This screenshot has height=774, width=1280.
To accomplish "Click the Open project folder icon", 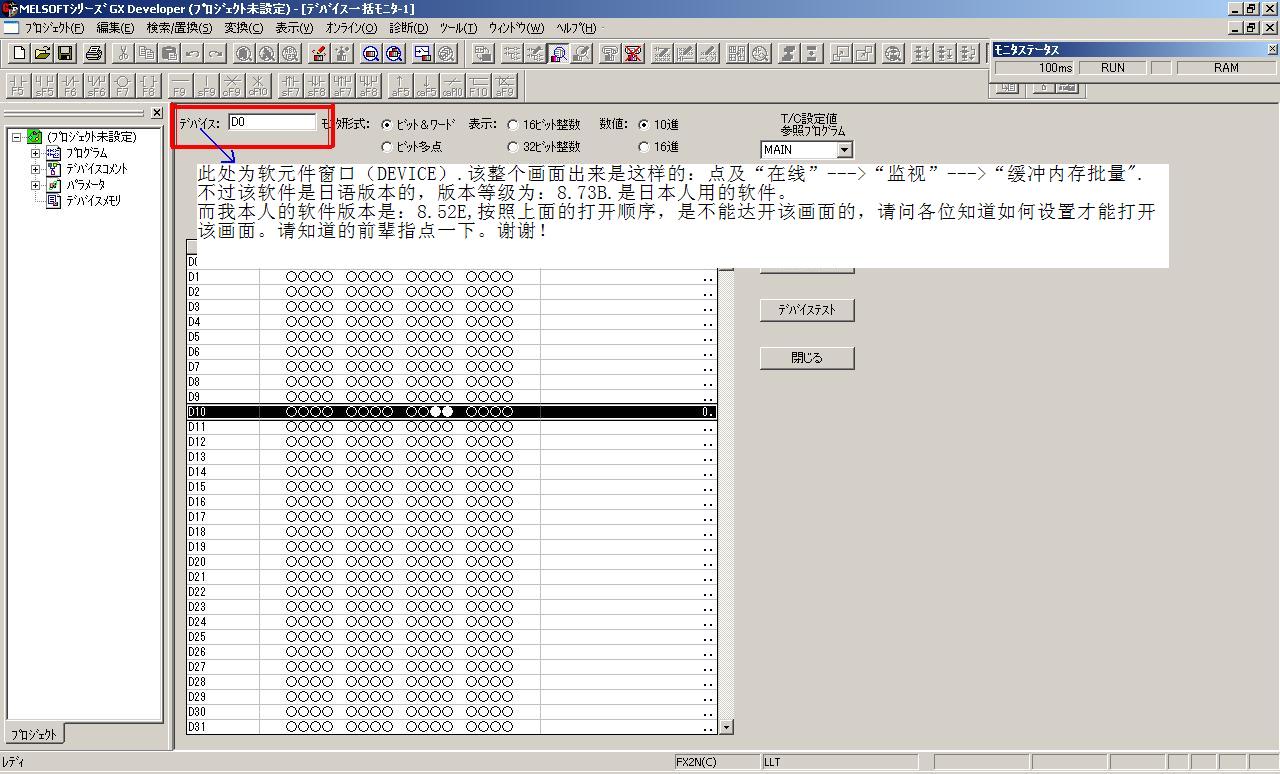I will click(x=41, y=53).
